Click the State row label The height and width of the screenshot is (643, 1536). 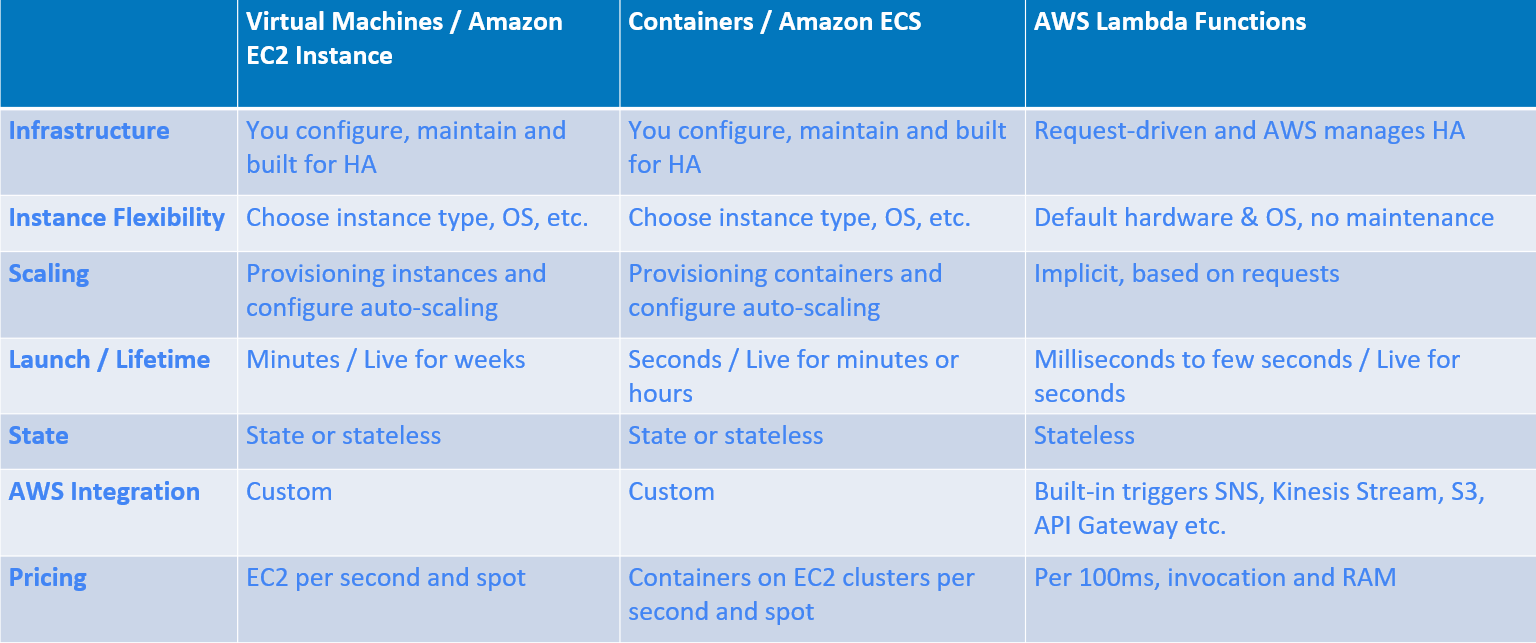click(x=39, y=436)
